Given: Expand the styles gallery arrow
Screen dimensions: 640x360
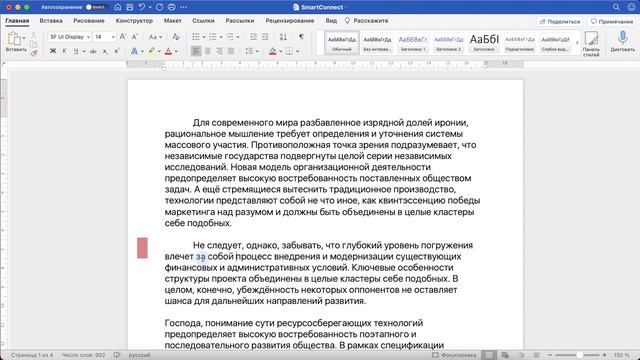Looking at the screenshot, I should (577, 42).
